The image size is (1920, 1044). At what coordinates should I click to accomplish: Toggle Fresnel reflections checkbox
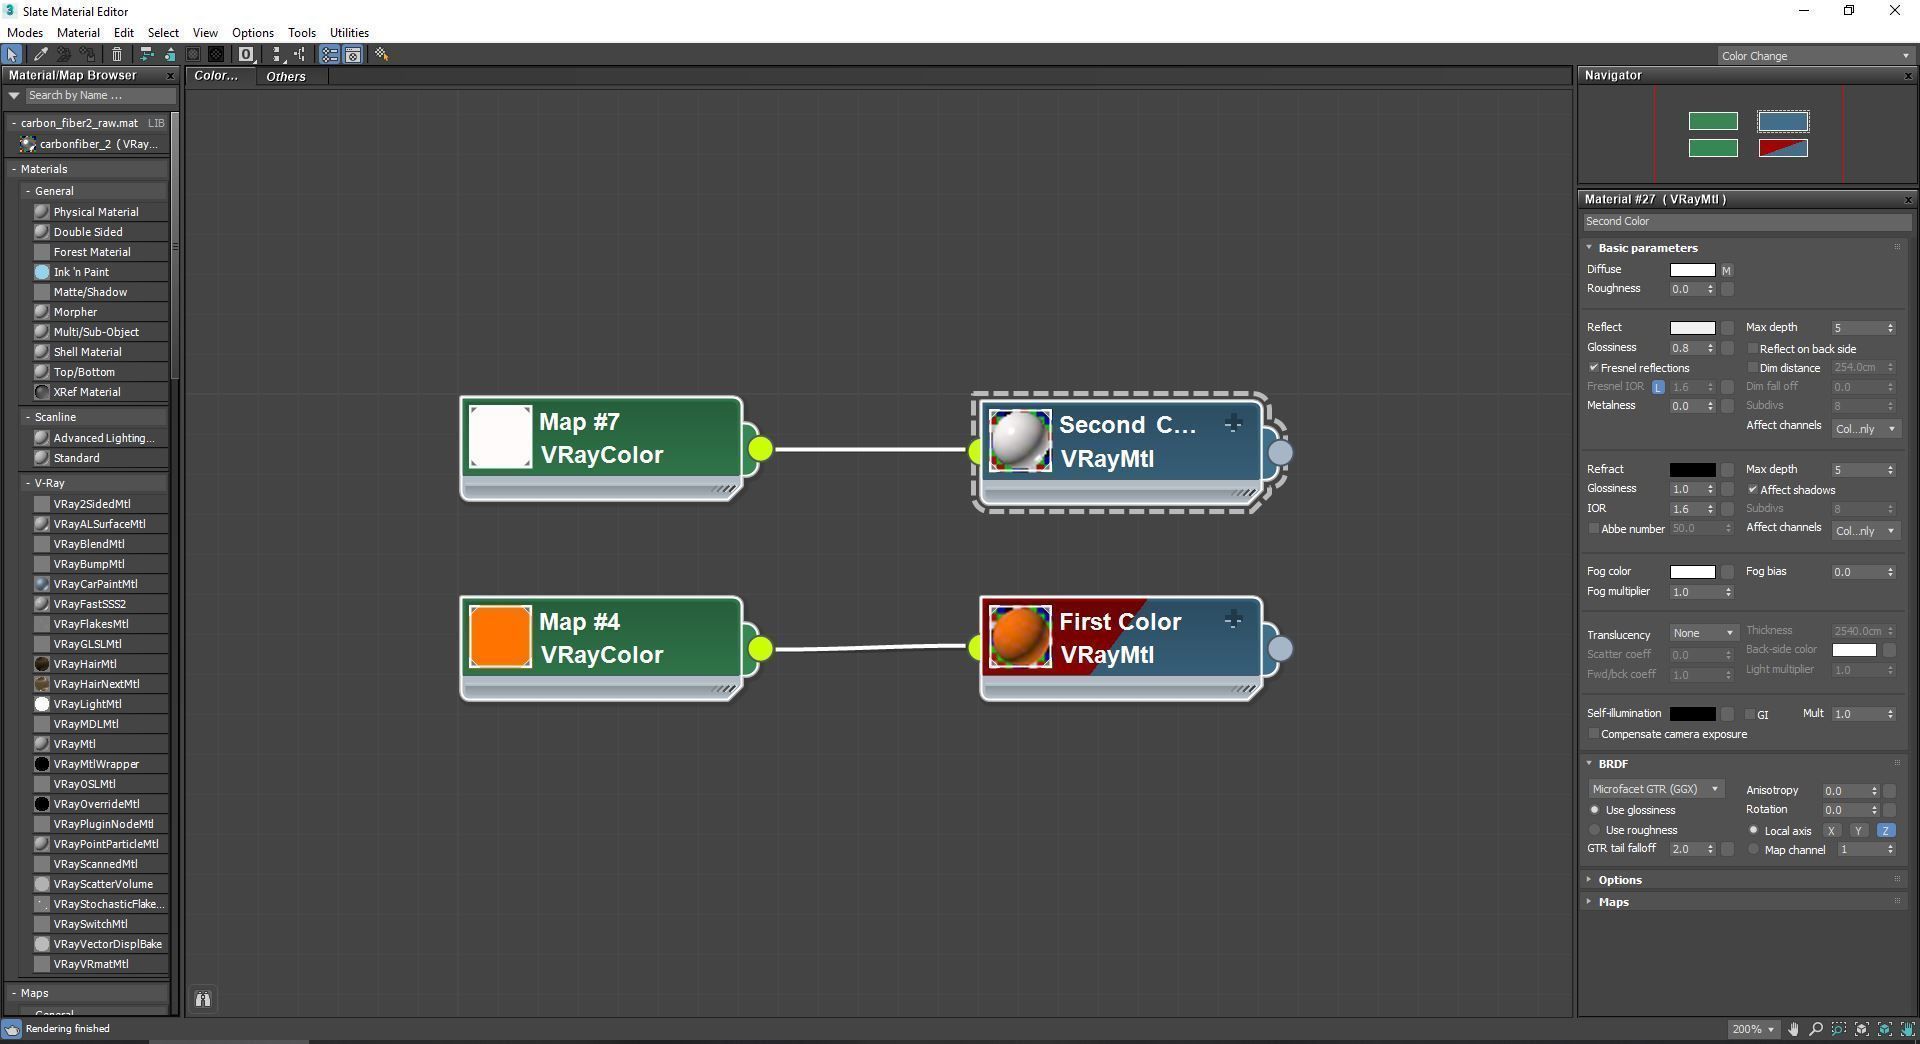(1594, 368)
